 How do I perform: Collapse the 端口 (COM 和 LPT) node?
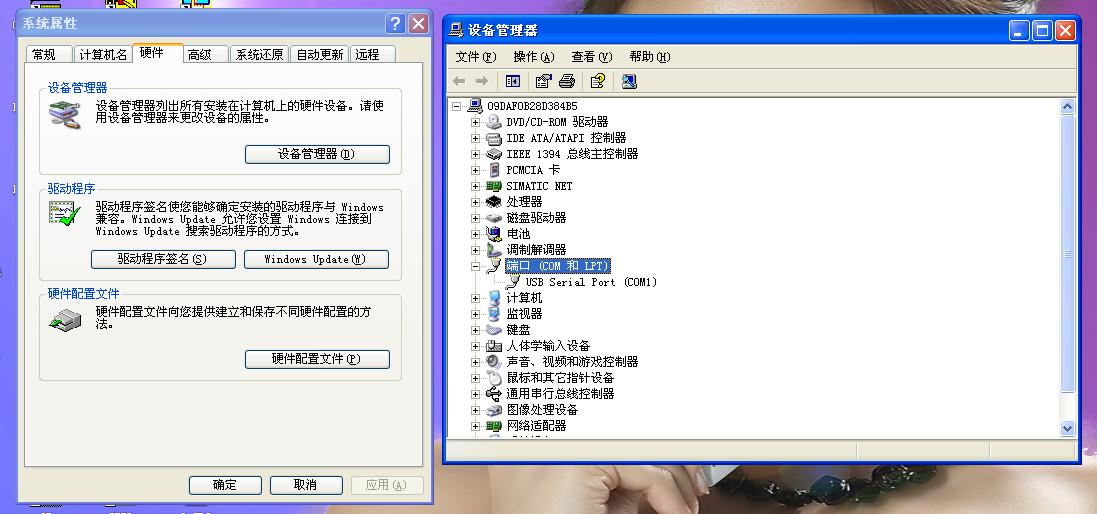pos(475,266)
